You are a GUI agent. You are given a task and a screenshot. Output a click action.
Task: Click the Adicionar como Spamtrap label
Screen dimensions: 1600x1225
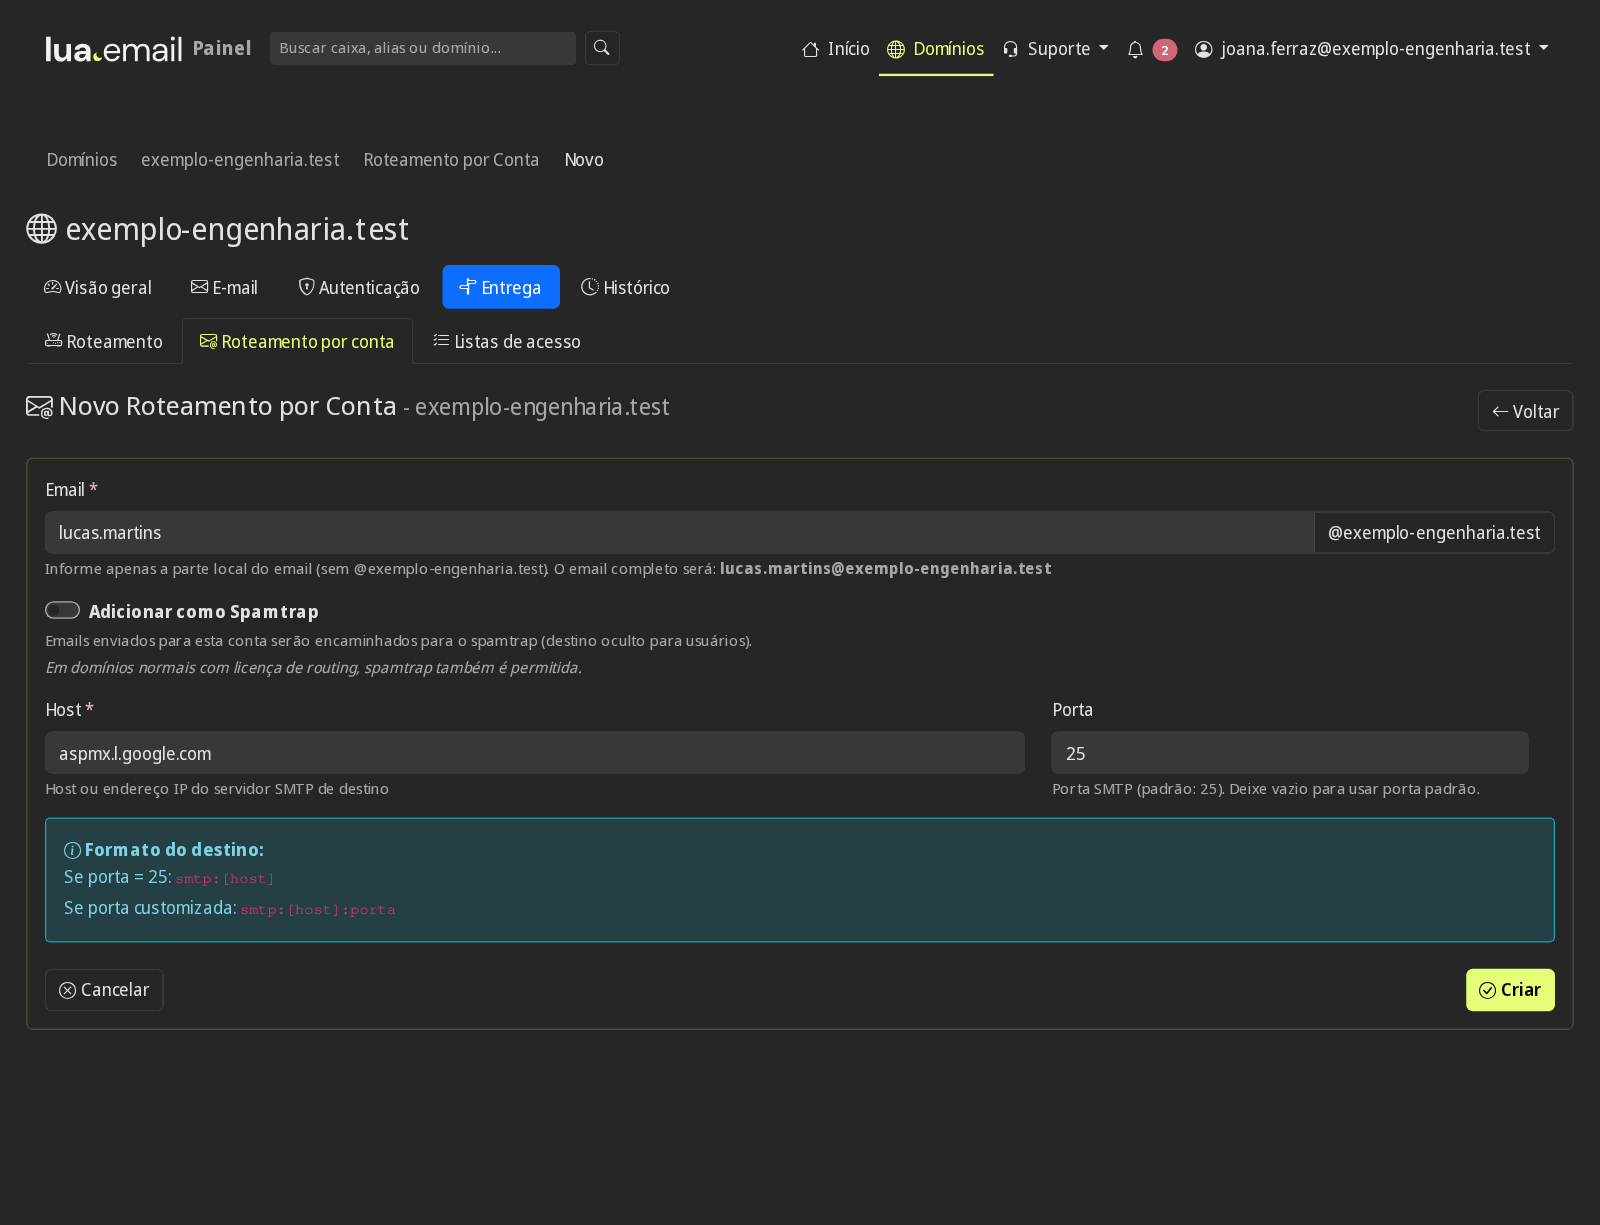coord(204,612)
